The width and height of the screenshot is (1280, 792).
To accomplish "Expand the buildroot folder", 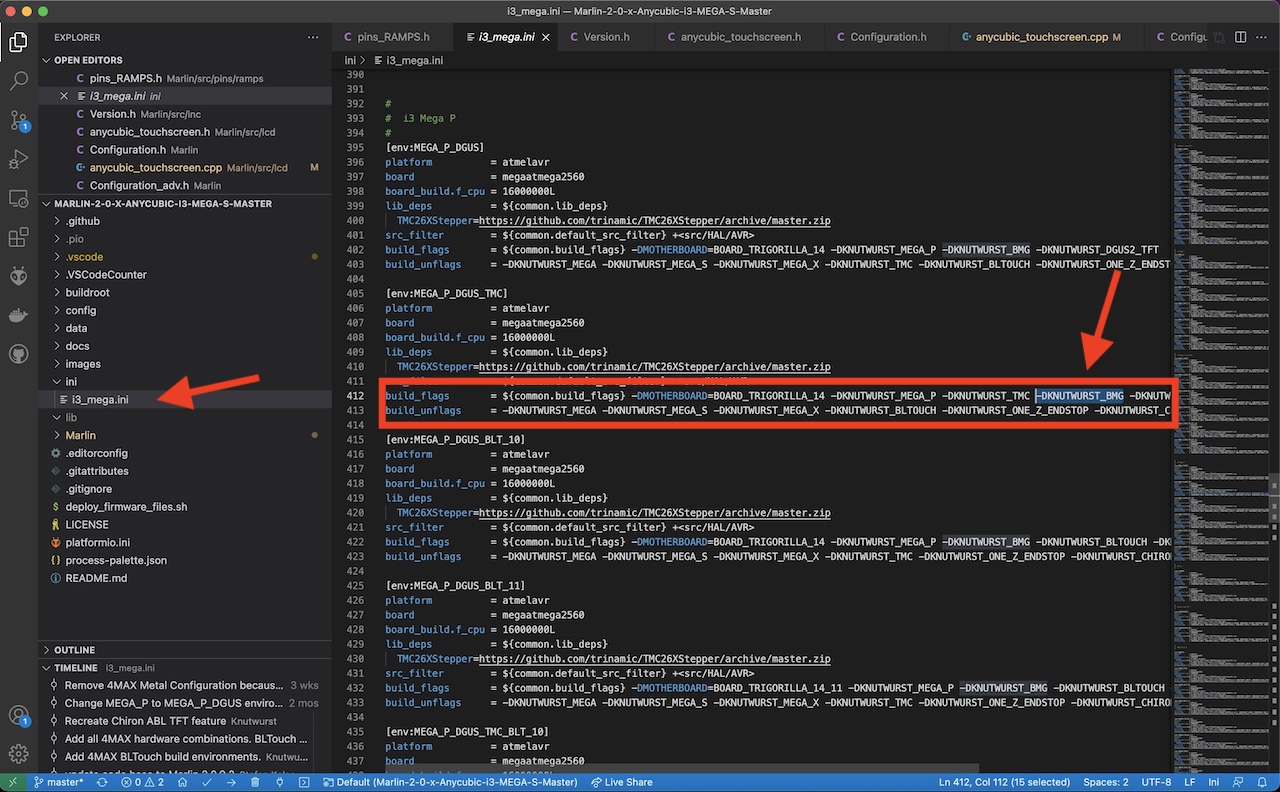I will pyautogui.click(x=185, y=293).
